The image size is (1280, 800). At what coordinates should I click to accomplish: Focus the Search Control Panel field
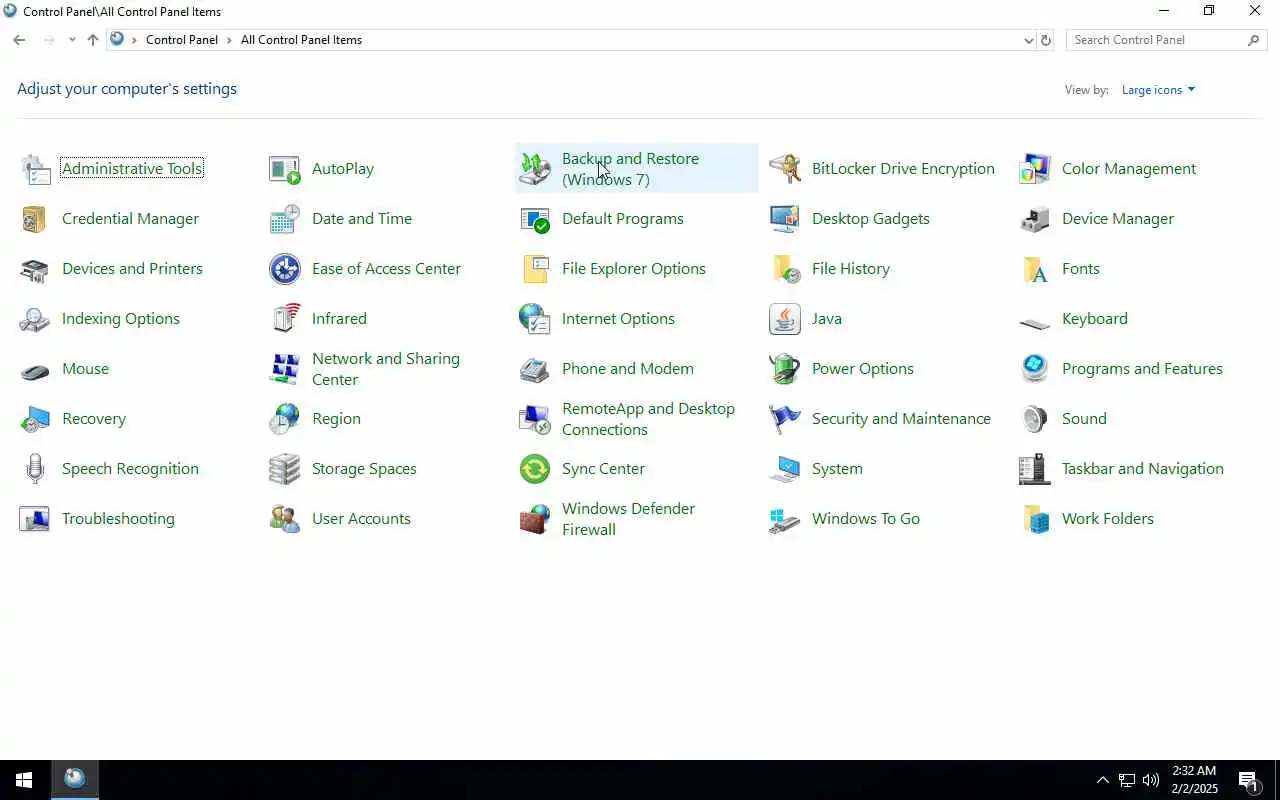coord(1156,40)
